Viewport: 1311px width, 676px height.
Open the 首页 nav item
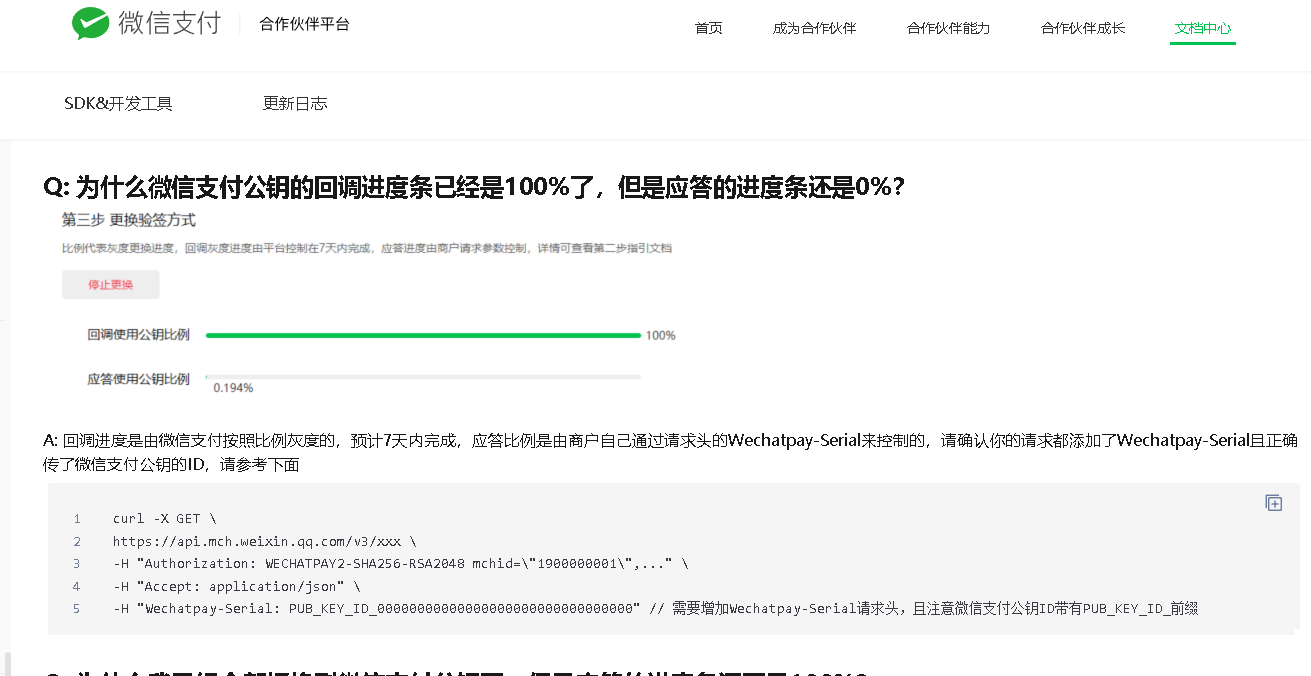(709, 28)
